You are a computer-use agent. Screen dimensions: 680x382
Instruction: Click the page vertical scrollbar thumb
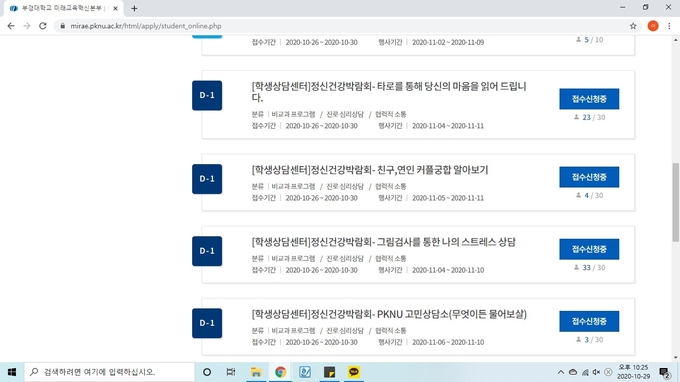676,202
